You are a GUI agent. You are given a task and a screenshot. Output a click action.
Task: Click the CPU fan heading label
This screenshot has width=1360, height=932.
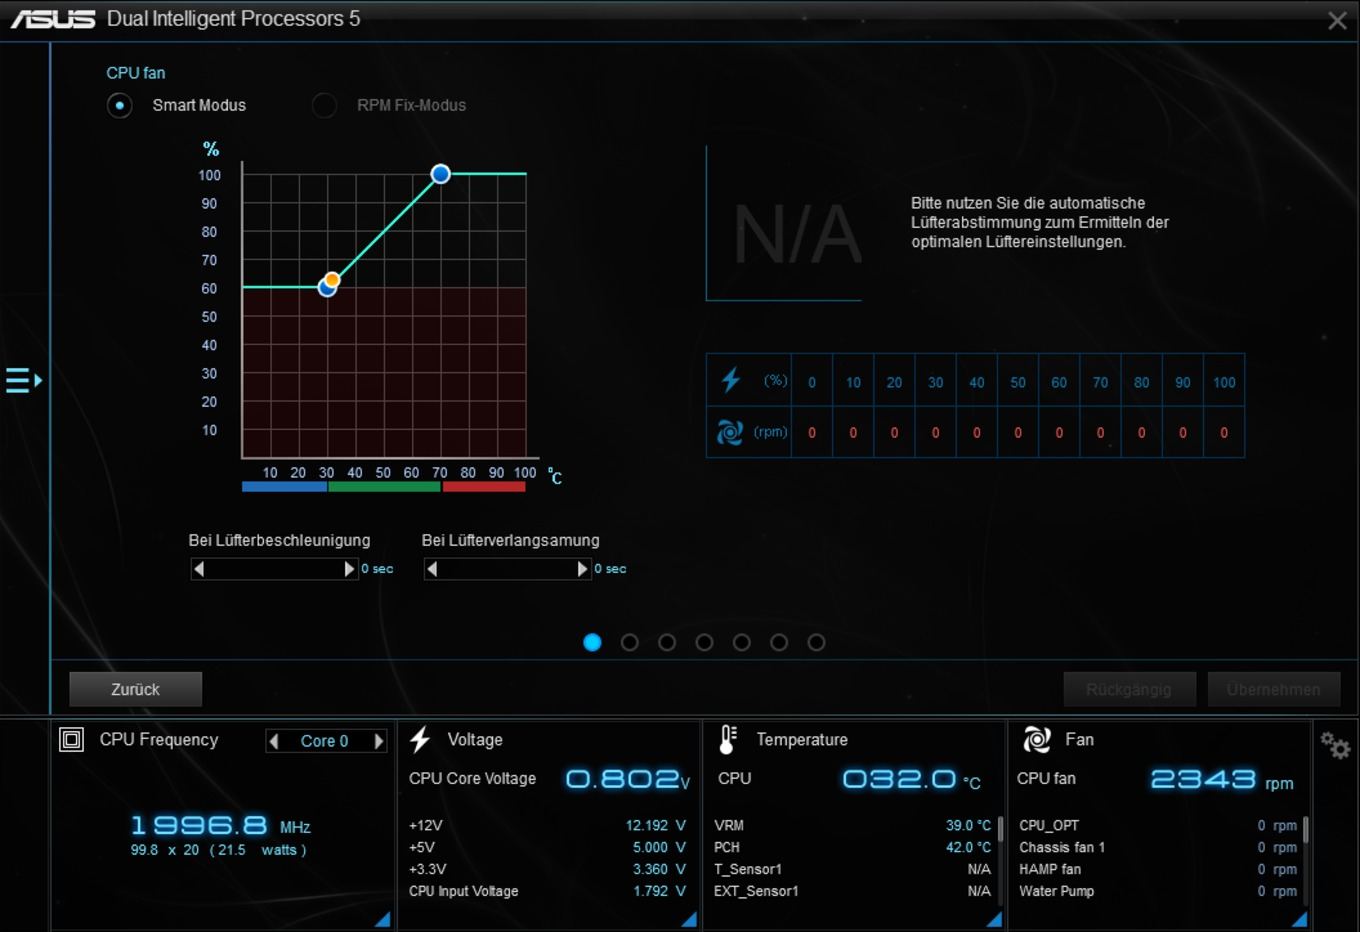coord(136,73)
